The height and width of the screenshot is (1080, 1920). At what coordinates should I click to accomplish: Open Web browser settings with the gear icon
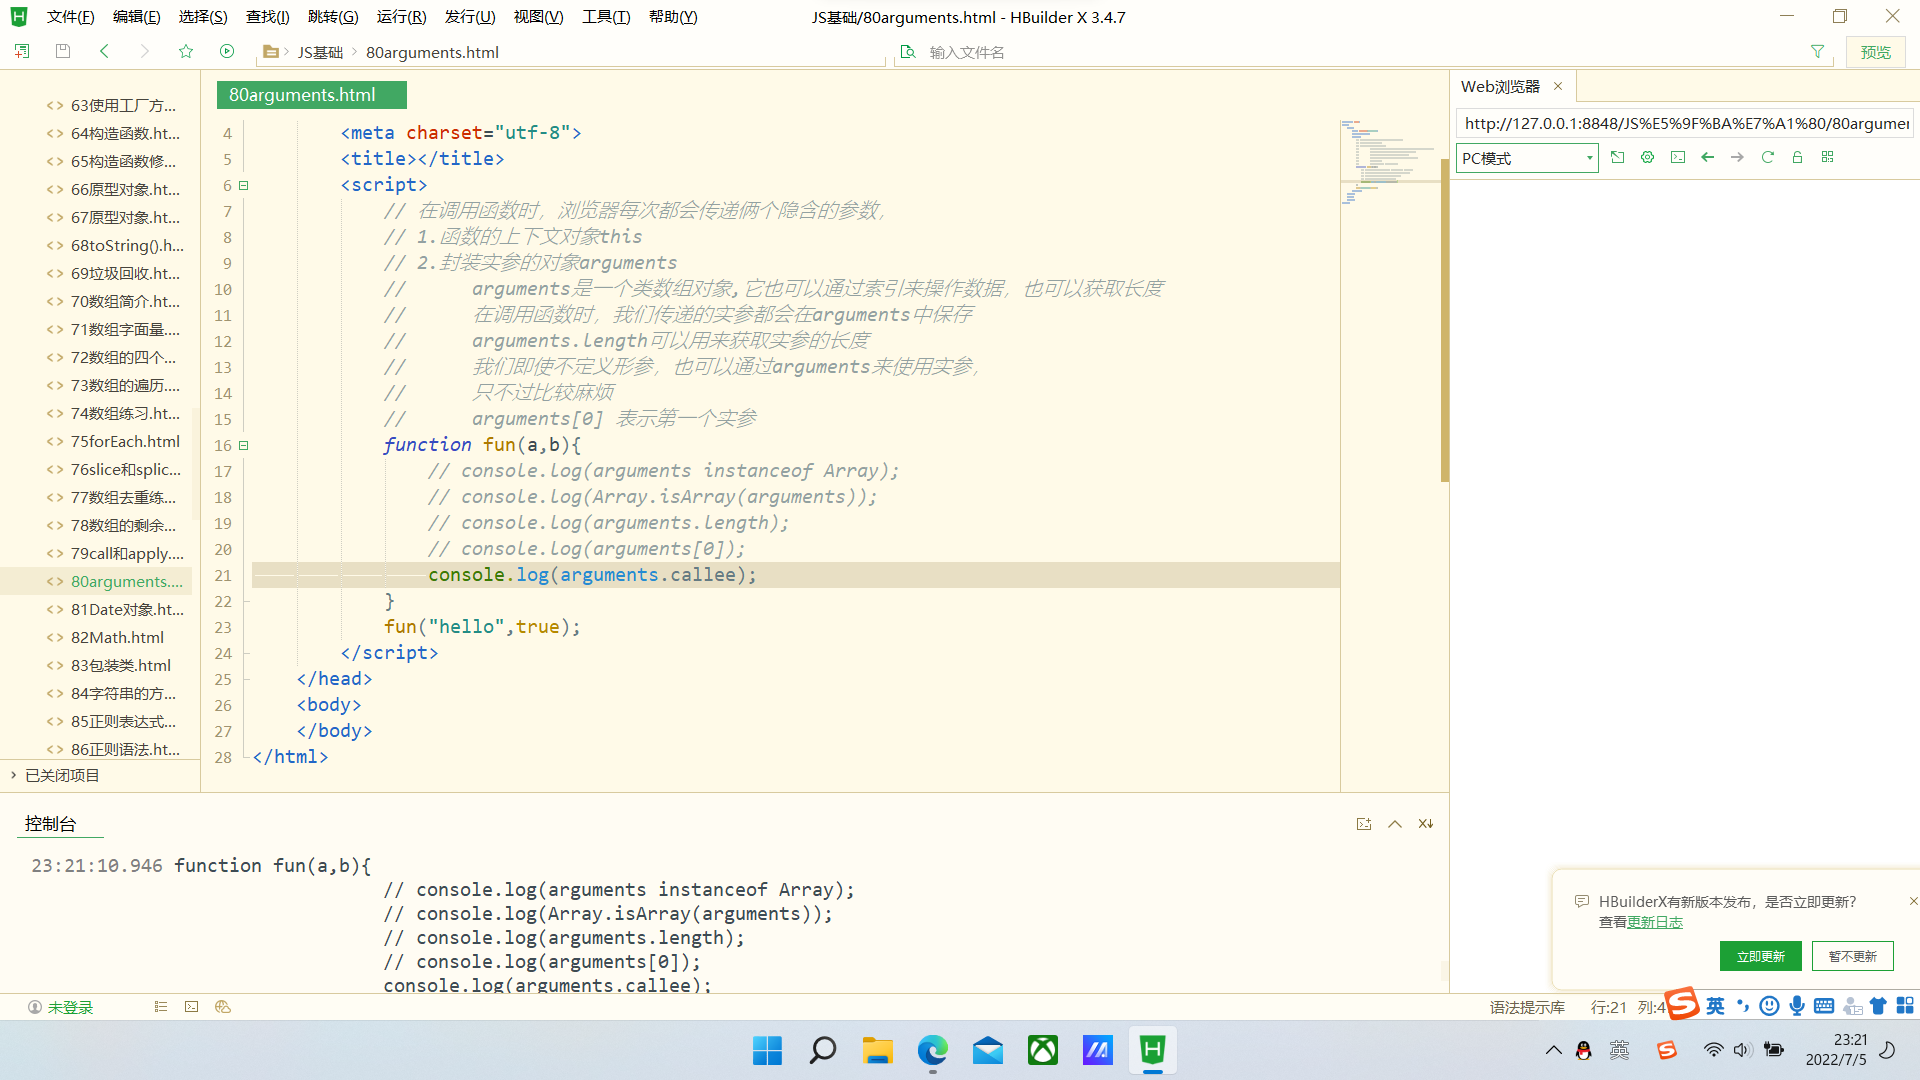point(1647,157)
